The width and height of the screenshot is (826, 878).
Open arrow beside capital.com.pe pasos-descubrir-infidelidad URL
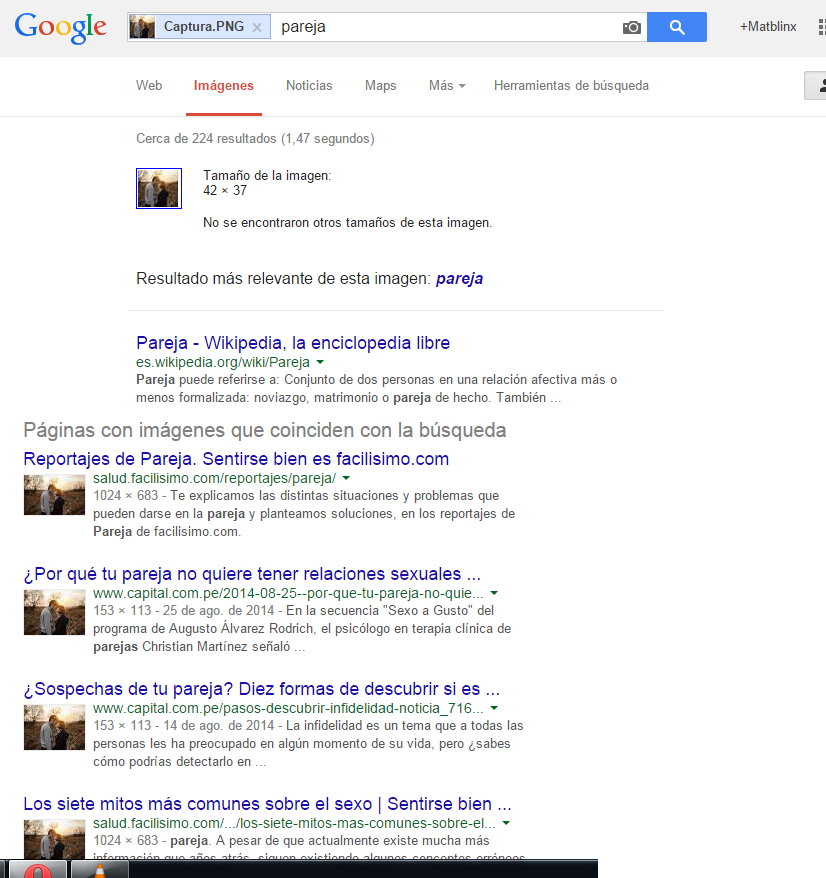coord(493,708)
